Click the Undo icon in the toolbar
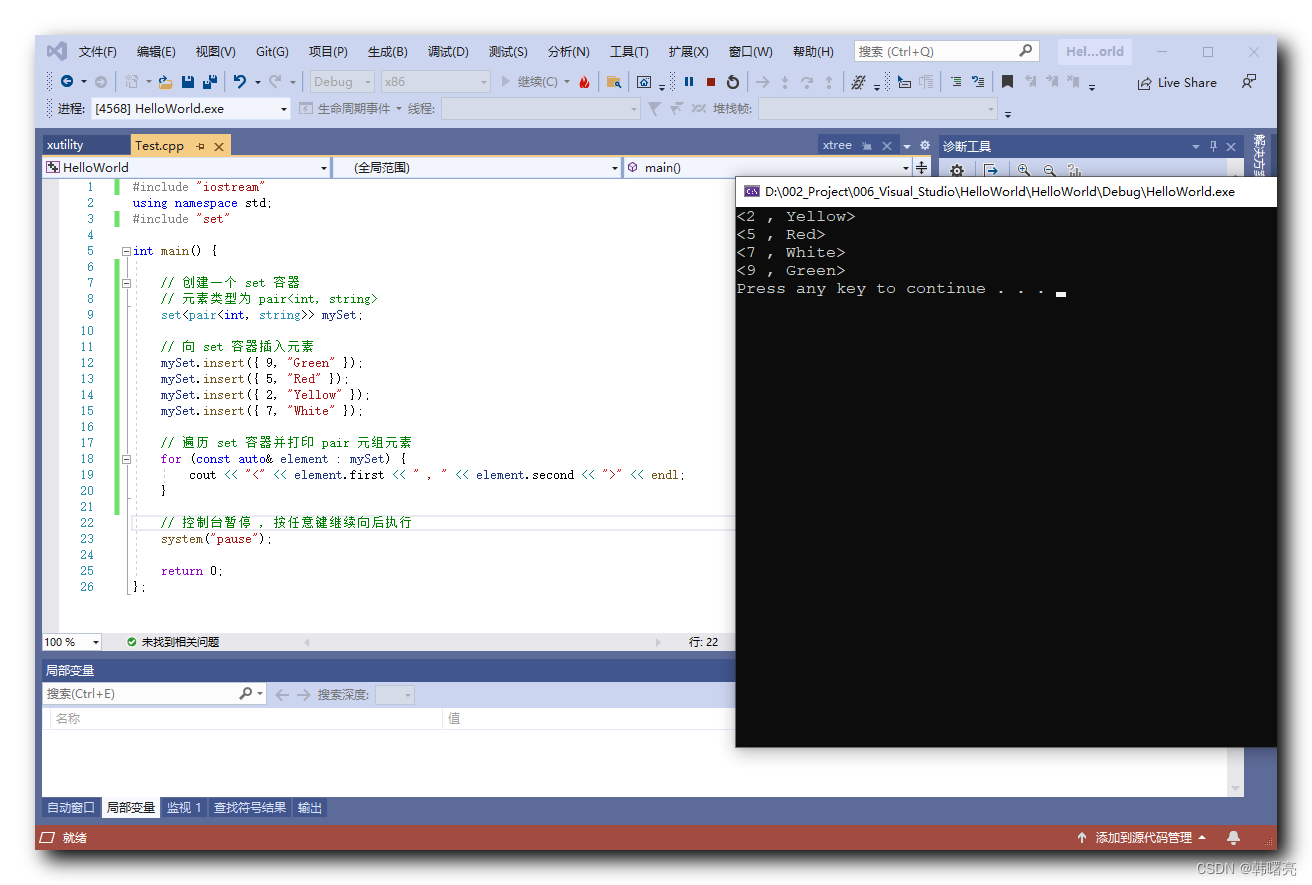 pos(240,82)
